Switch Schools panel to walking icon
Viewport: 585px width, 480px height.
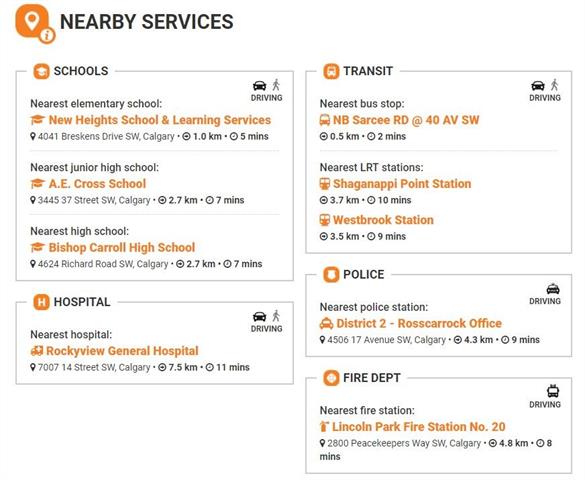pyautogui.click(x=276, y=85)
